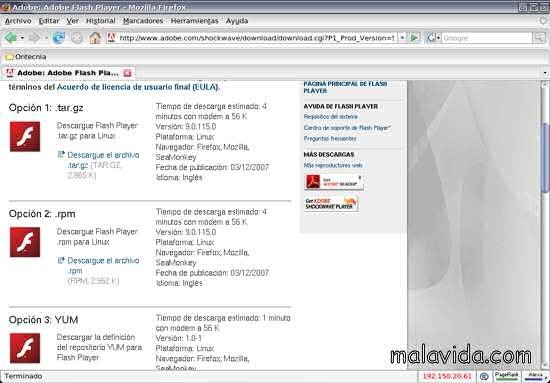Click the Get Adobe Reader badge
This screenshot has width=550, height=383.
click(334, 182)
